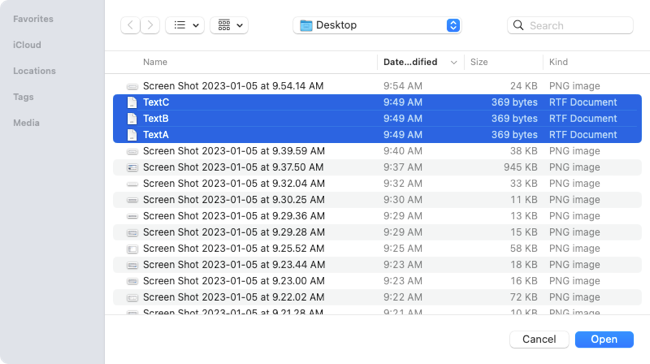Viewport: 650px width, 364px height.
Task: Open the grouping options dropdown
Action: click(x=229, y=25)
